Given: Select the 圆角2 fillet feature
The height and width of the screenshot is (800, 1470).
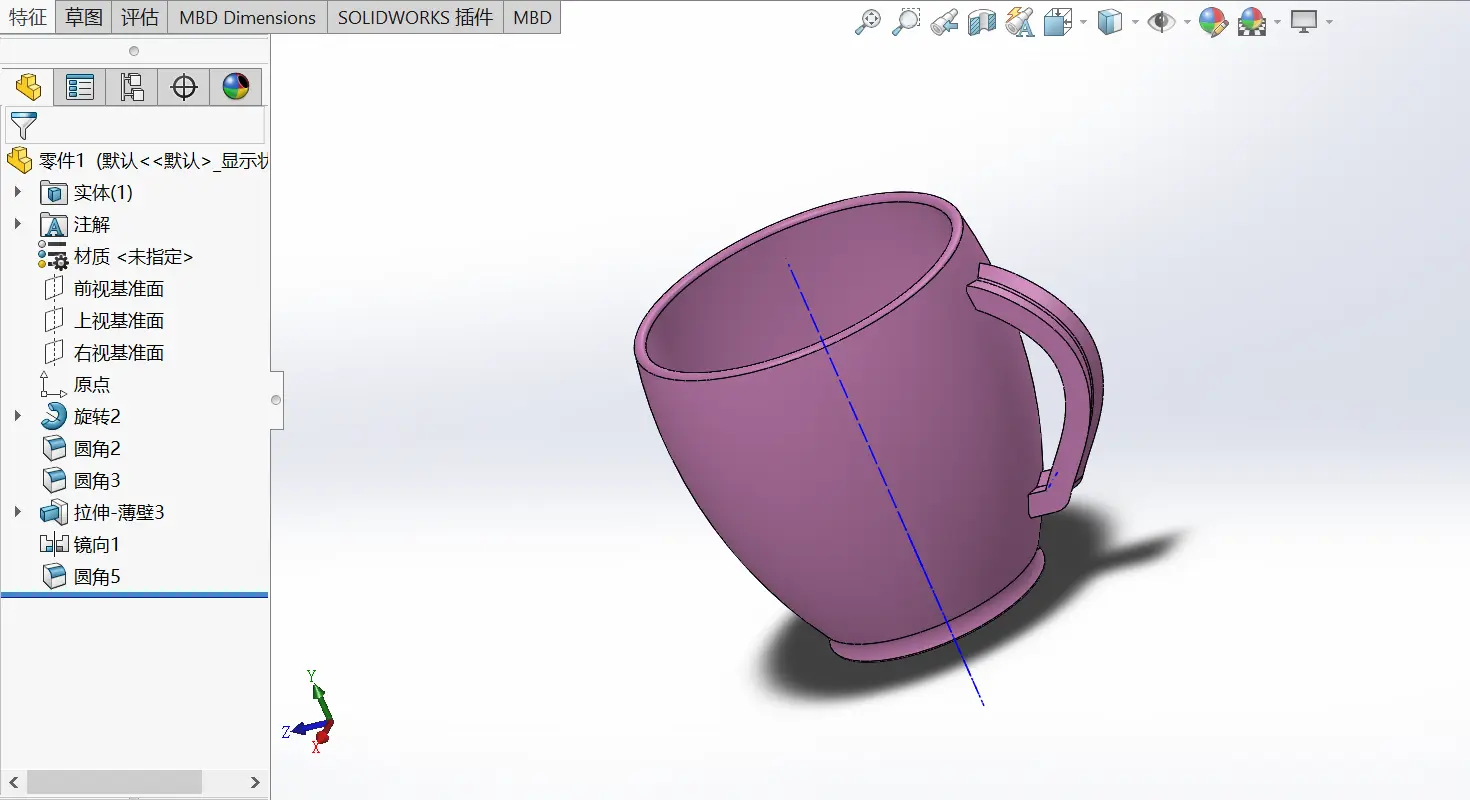Looking at the screenshot, I should (97, 448).
